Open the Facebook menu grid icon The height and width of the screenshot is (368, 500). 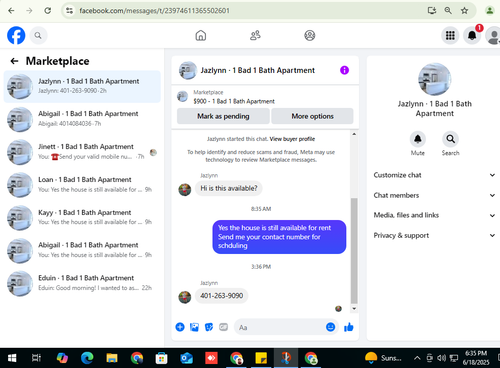pos(450,35)
